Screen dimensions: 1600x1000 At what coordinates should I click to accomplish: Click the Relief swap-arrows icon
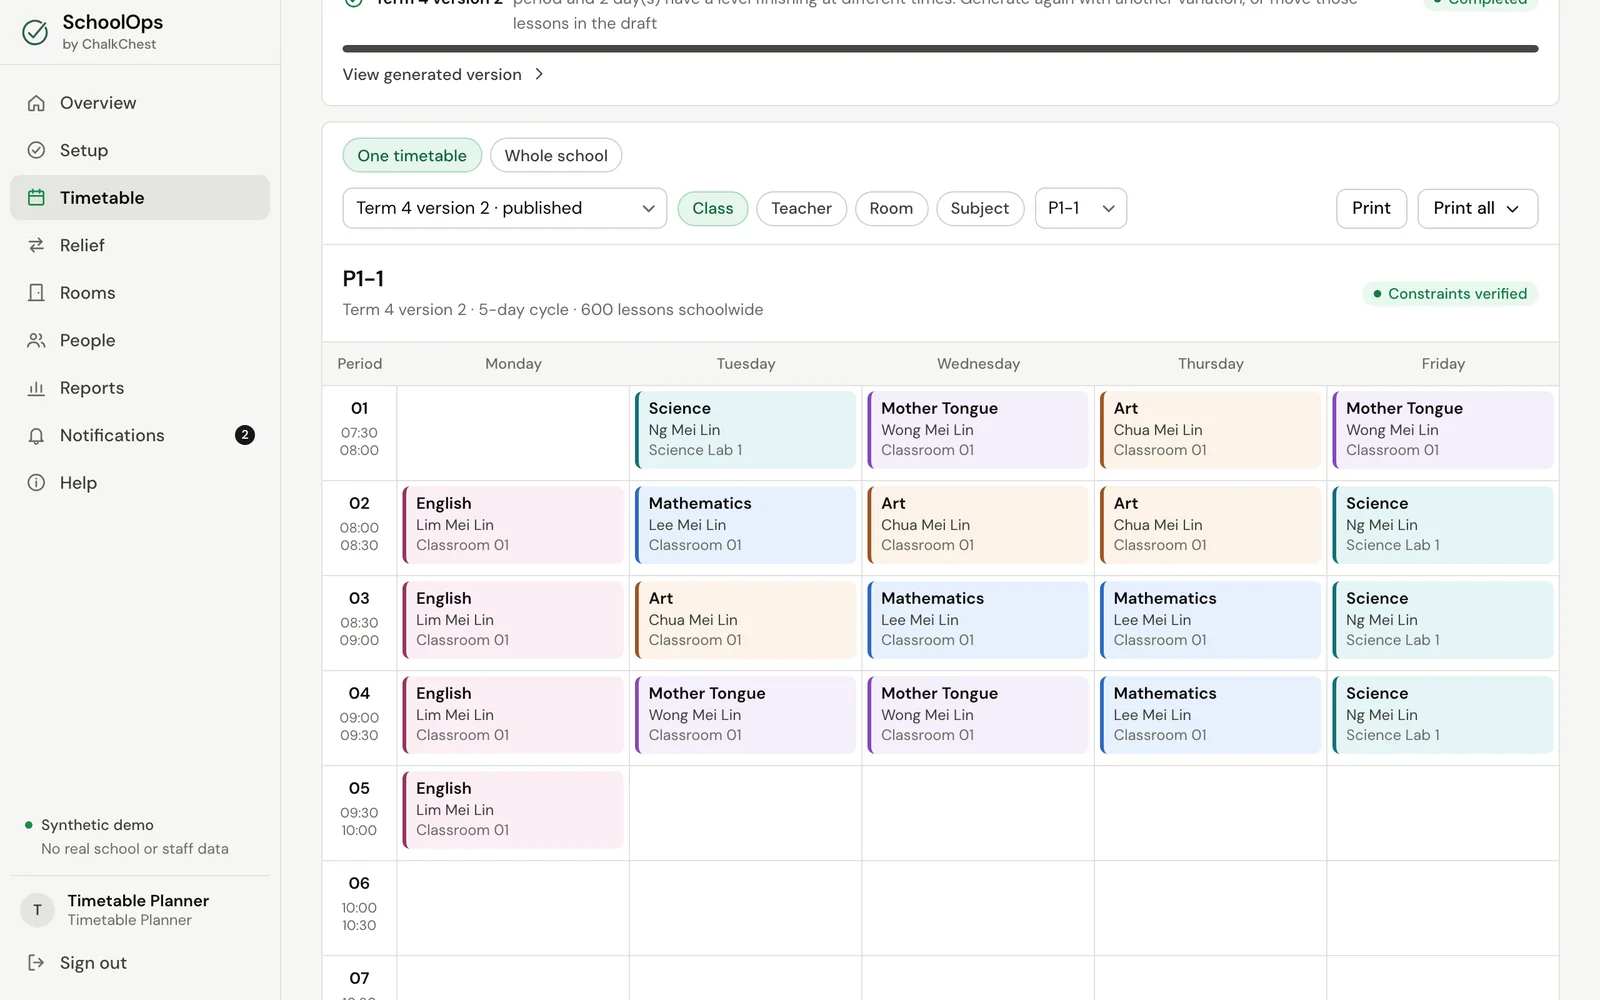[36, 245]
